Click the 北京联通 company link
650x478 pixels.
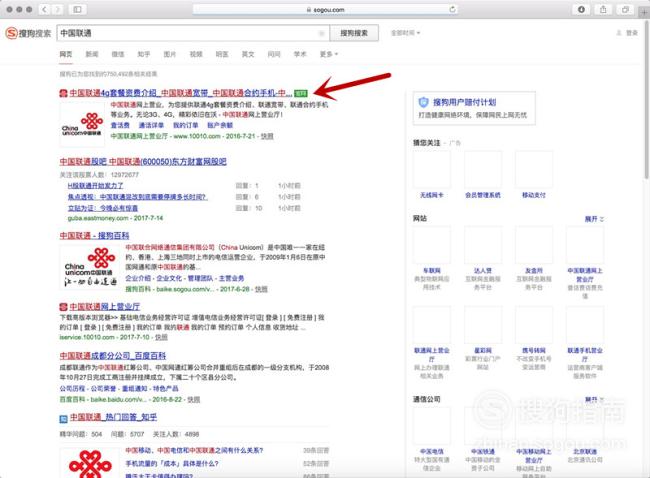(585, 451)
